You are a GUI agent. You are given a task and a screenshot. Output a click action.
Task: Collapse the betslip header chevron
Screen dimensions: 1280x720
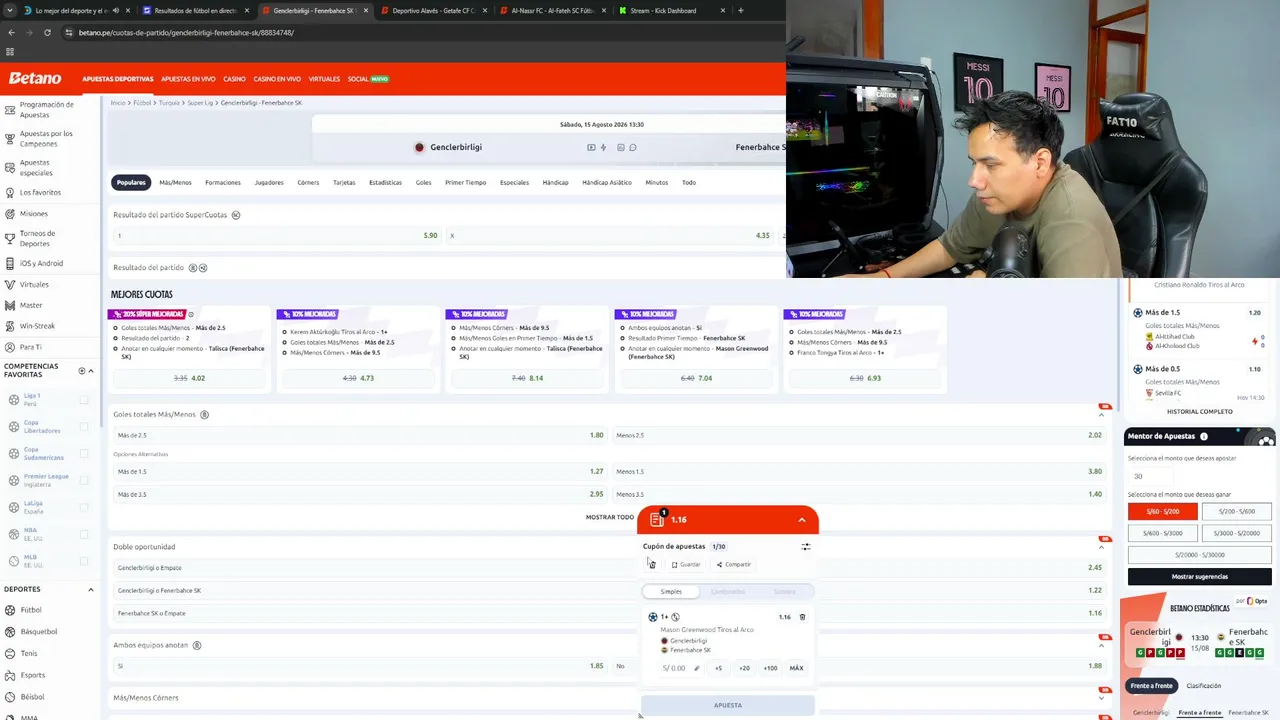pyautogui.click(x=802, y=520)
